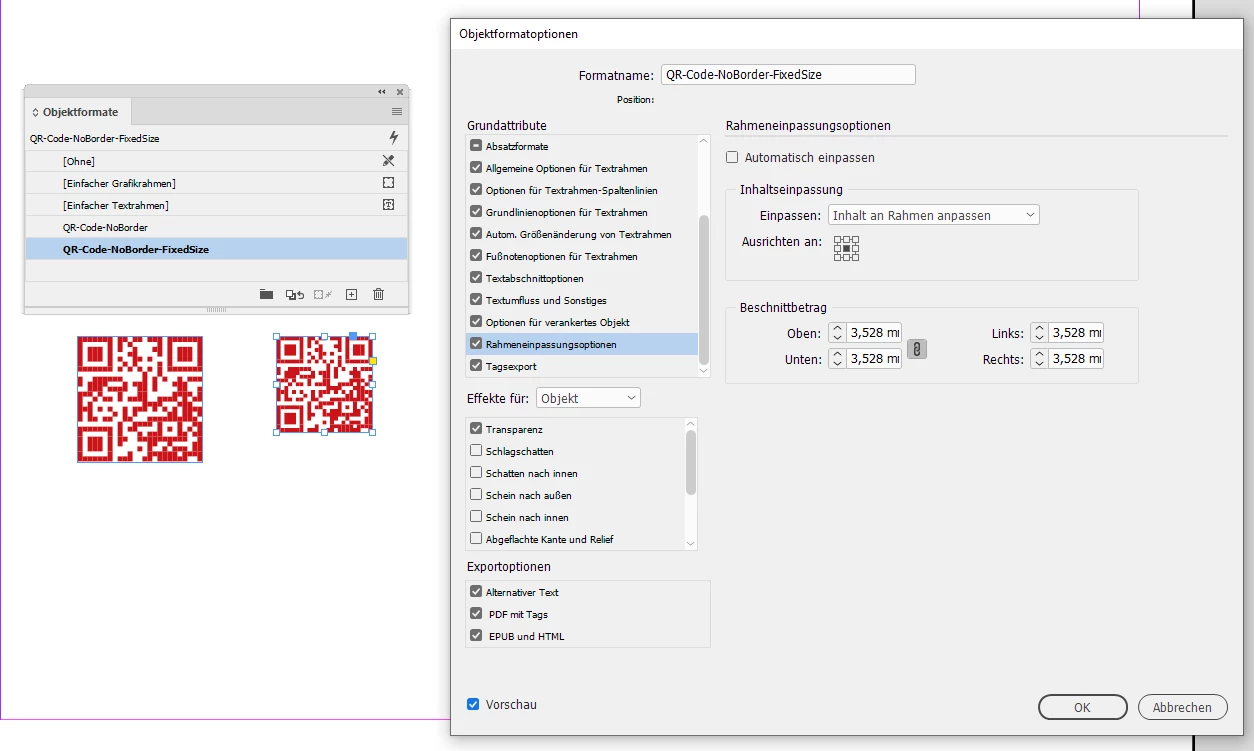Select Fußnotenoptionen für Textrahmen entry
Viewport: 1254px width, 751px height.
[582, 256]
